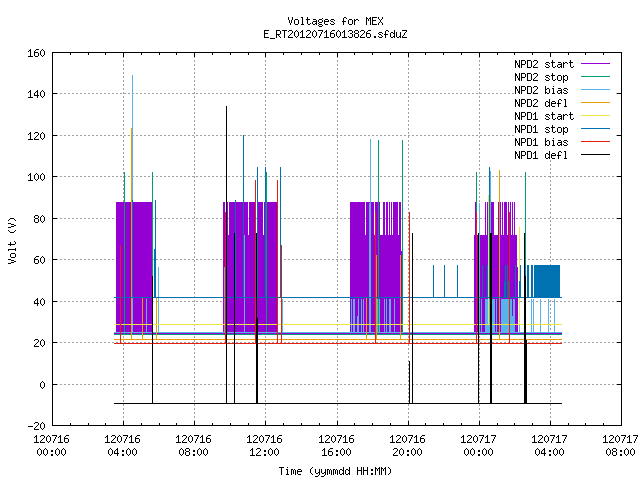This screenshot has height=480, width=640.
Task: Click the '120716 12:00' x-axis tick label
Action: (264, 446)
